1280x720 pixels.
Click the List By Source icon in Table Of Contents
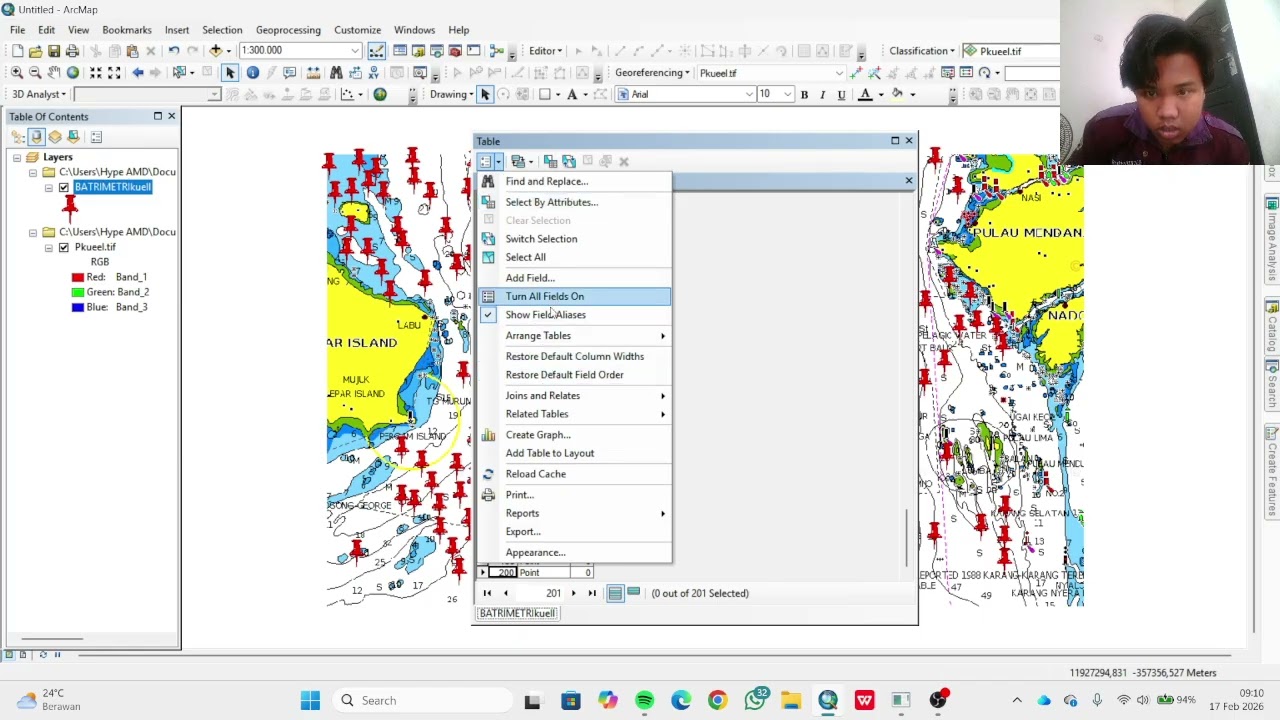(37, 137)
